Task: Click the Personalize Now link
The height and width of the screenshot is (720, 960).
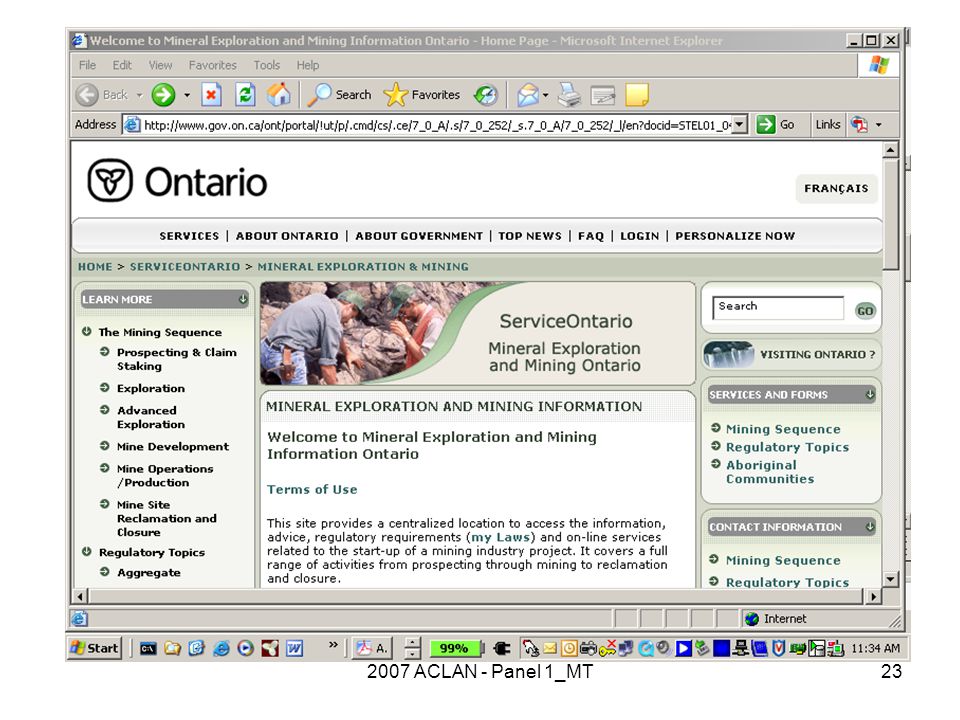Action: click(x=735, y=236)
